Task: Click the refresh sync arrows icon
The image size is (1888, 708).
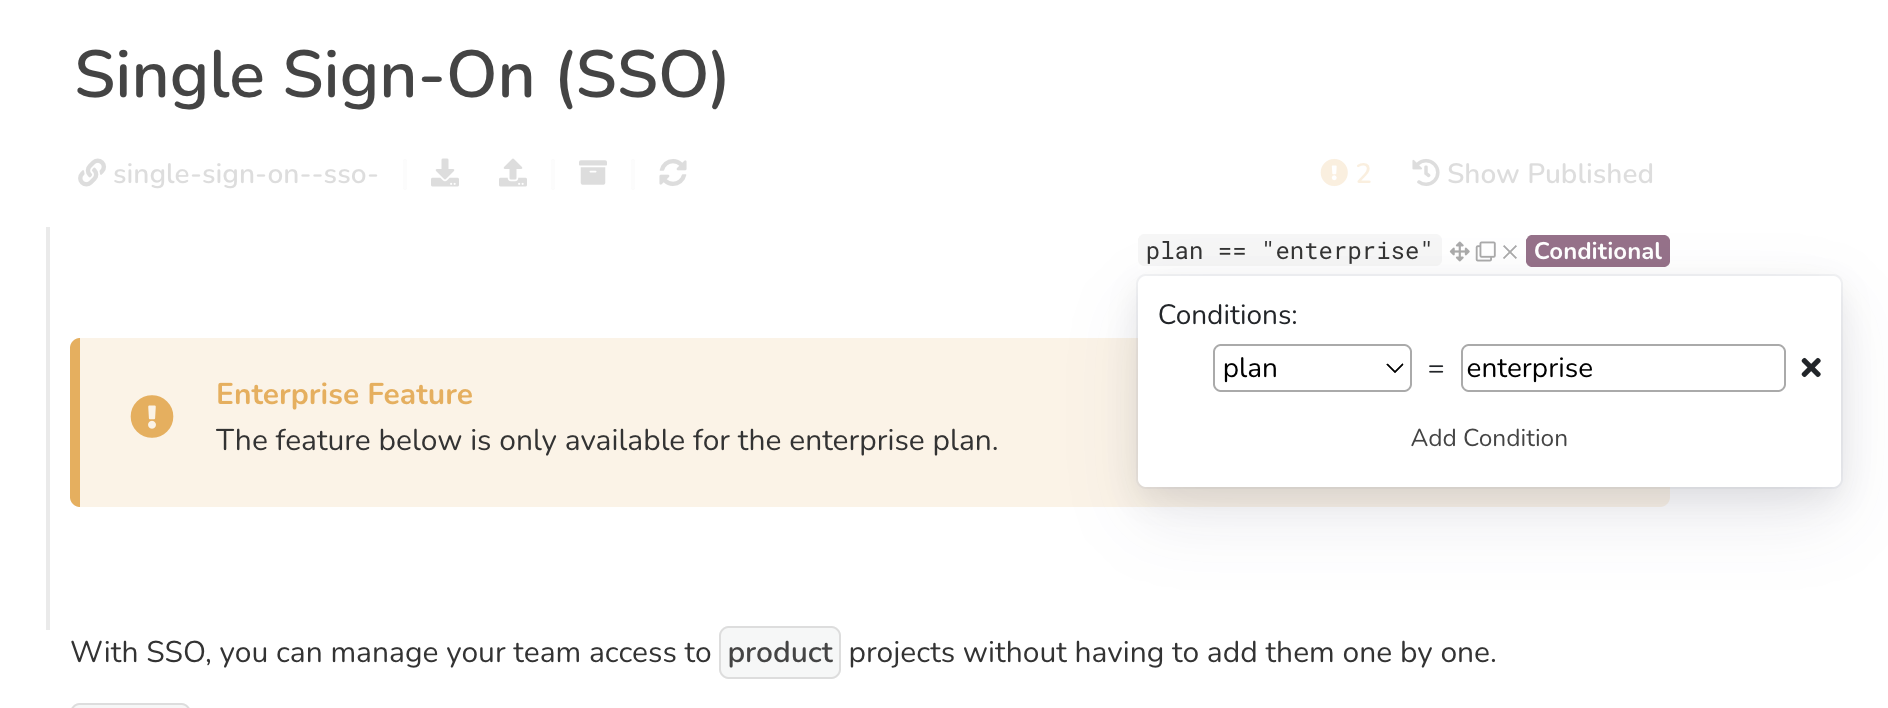Action: (673, 173)
